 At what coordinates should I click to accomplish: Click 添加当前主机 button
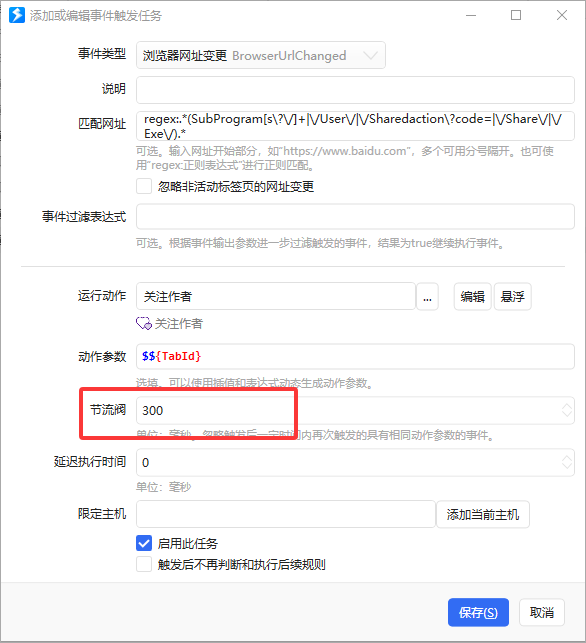point(483,514)
